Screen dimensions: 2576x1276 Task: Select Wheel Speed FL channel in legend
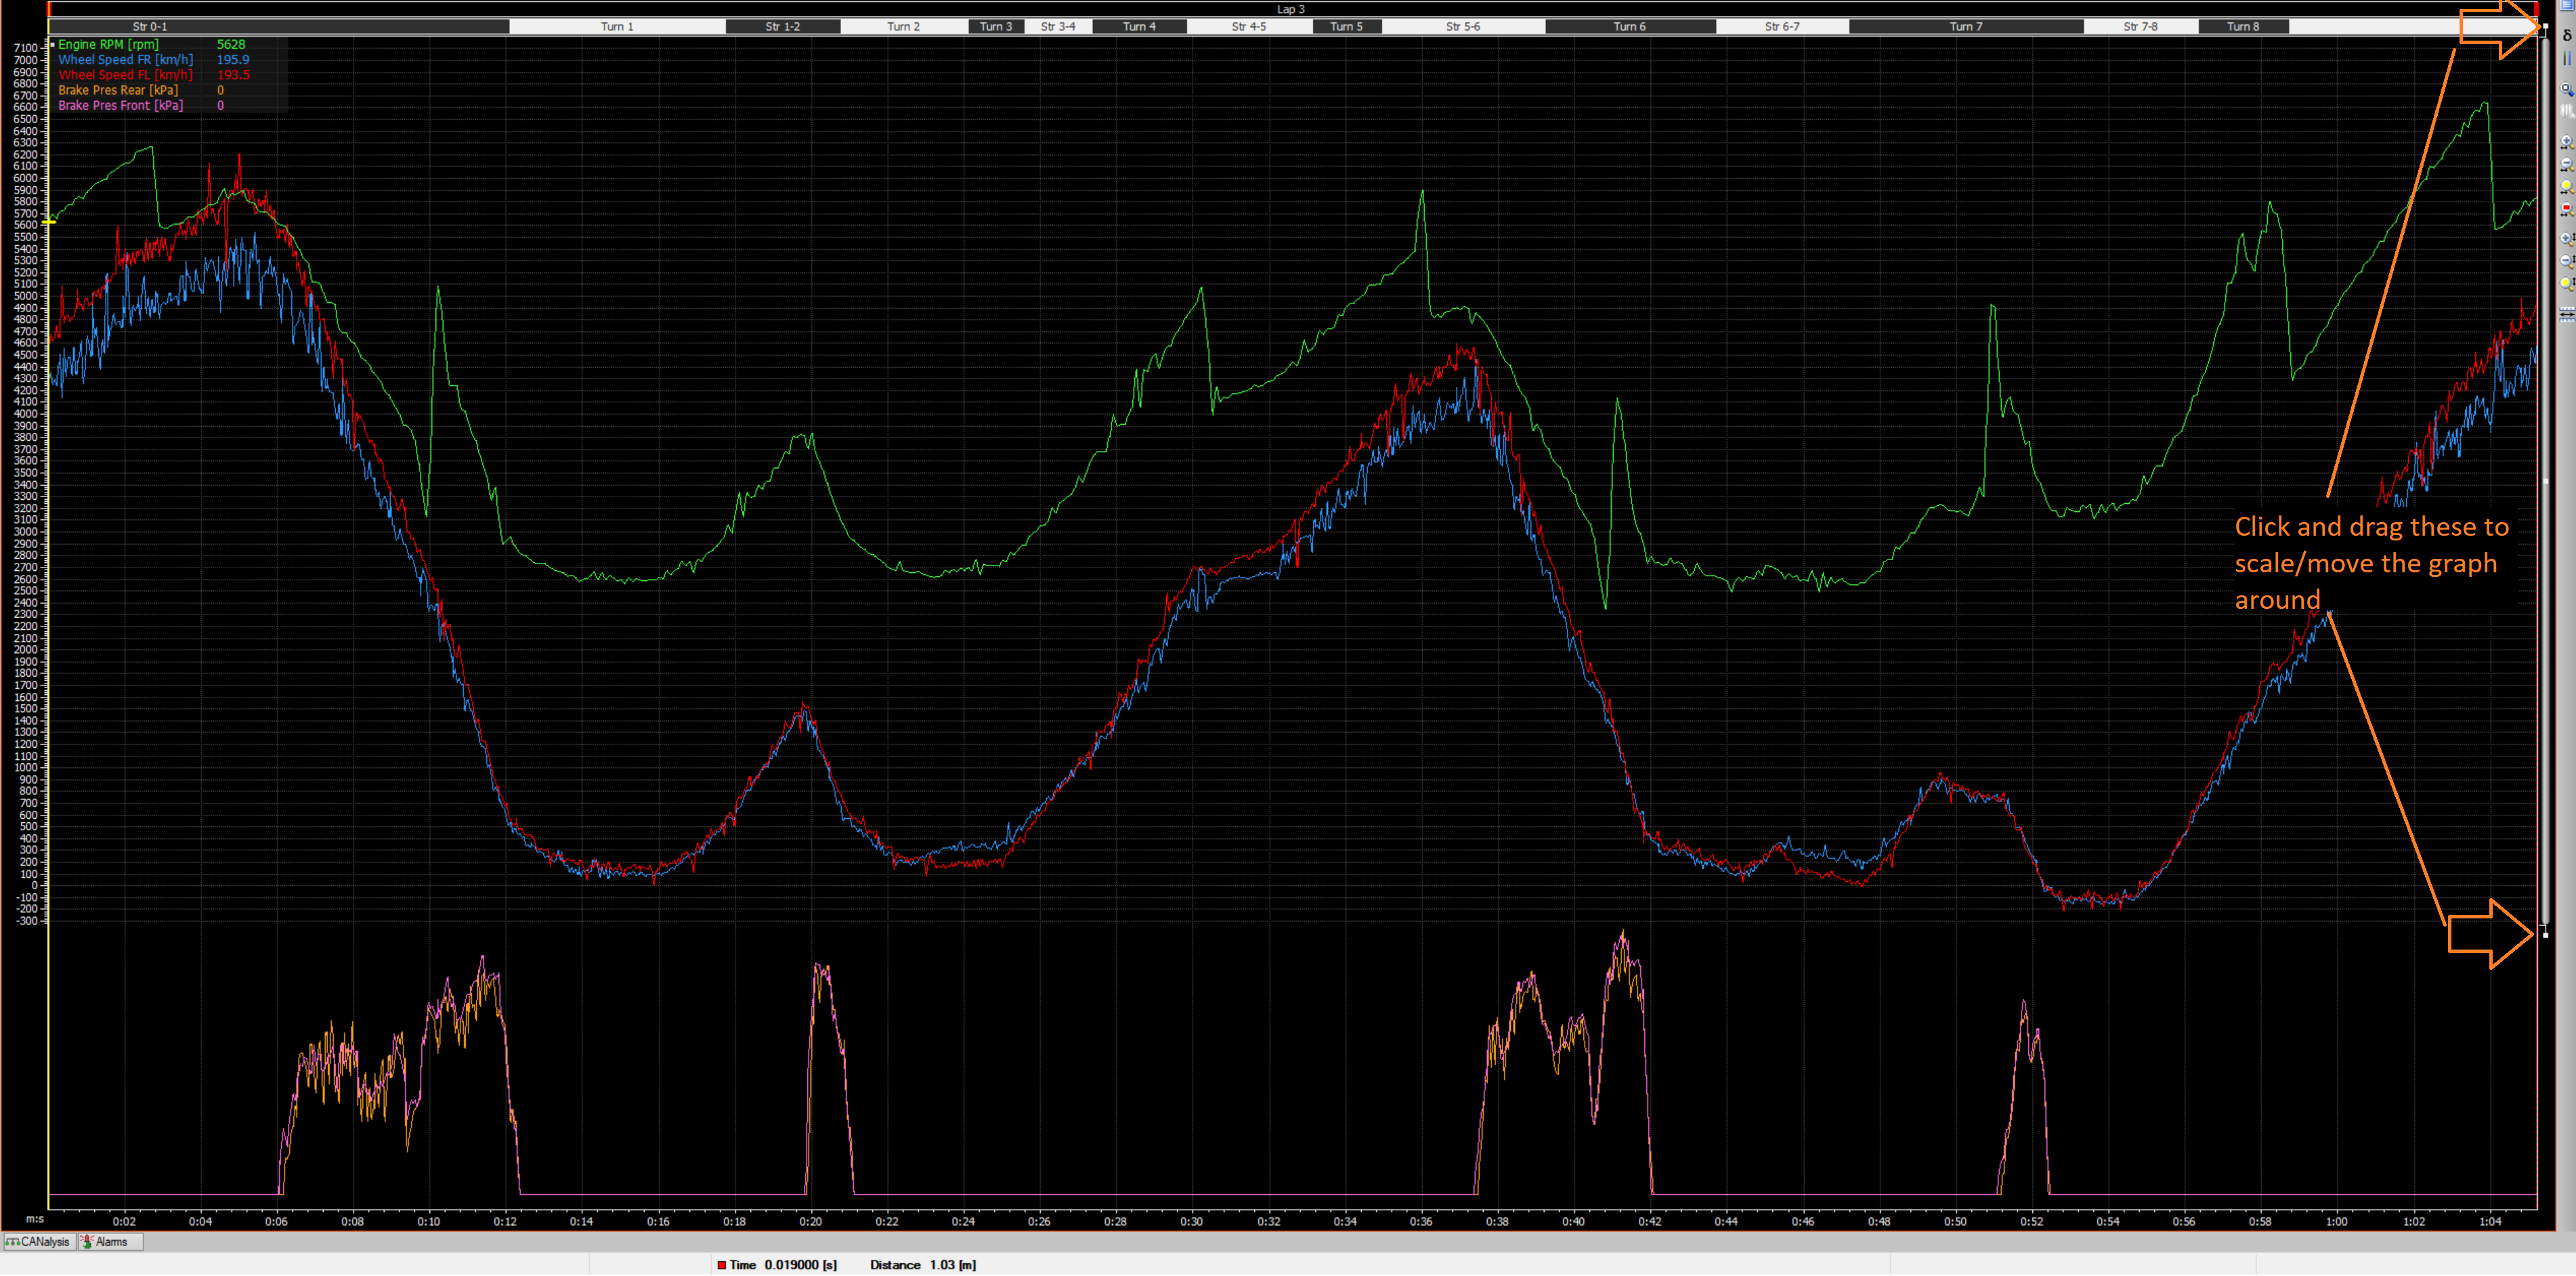pyautogui.click(x=125, y=75)
